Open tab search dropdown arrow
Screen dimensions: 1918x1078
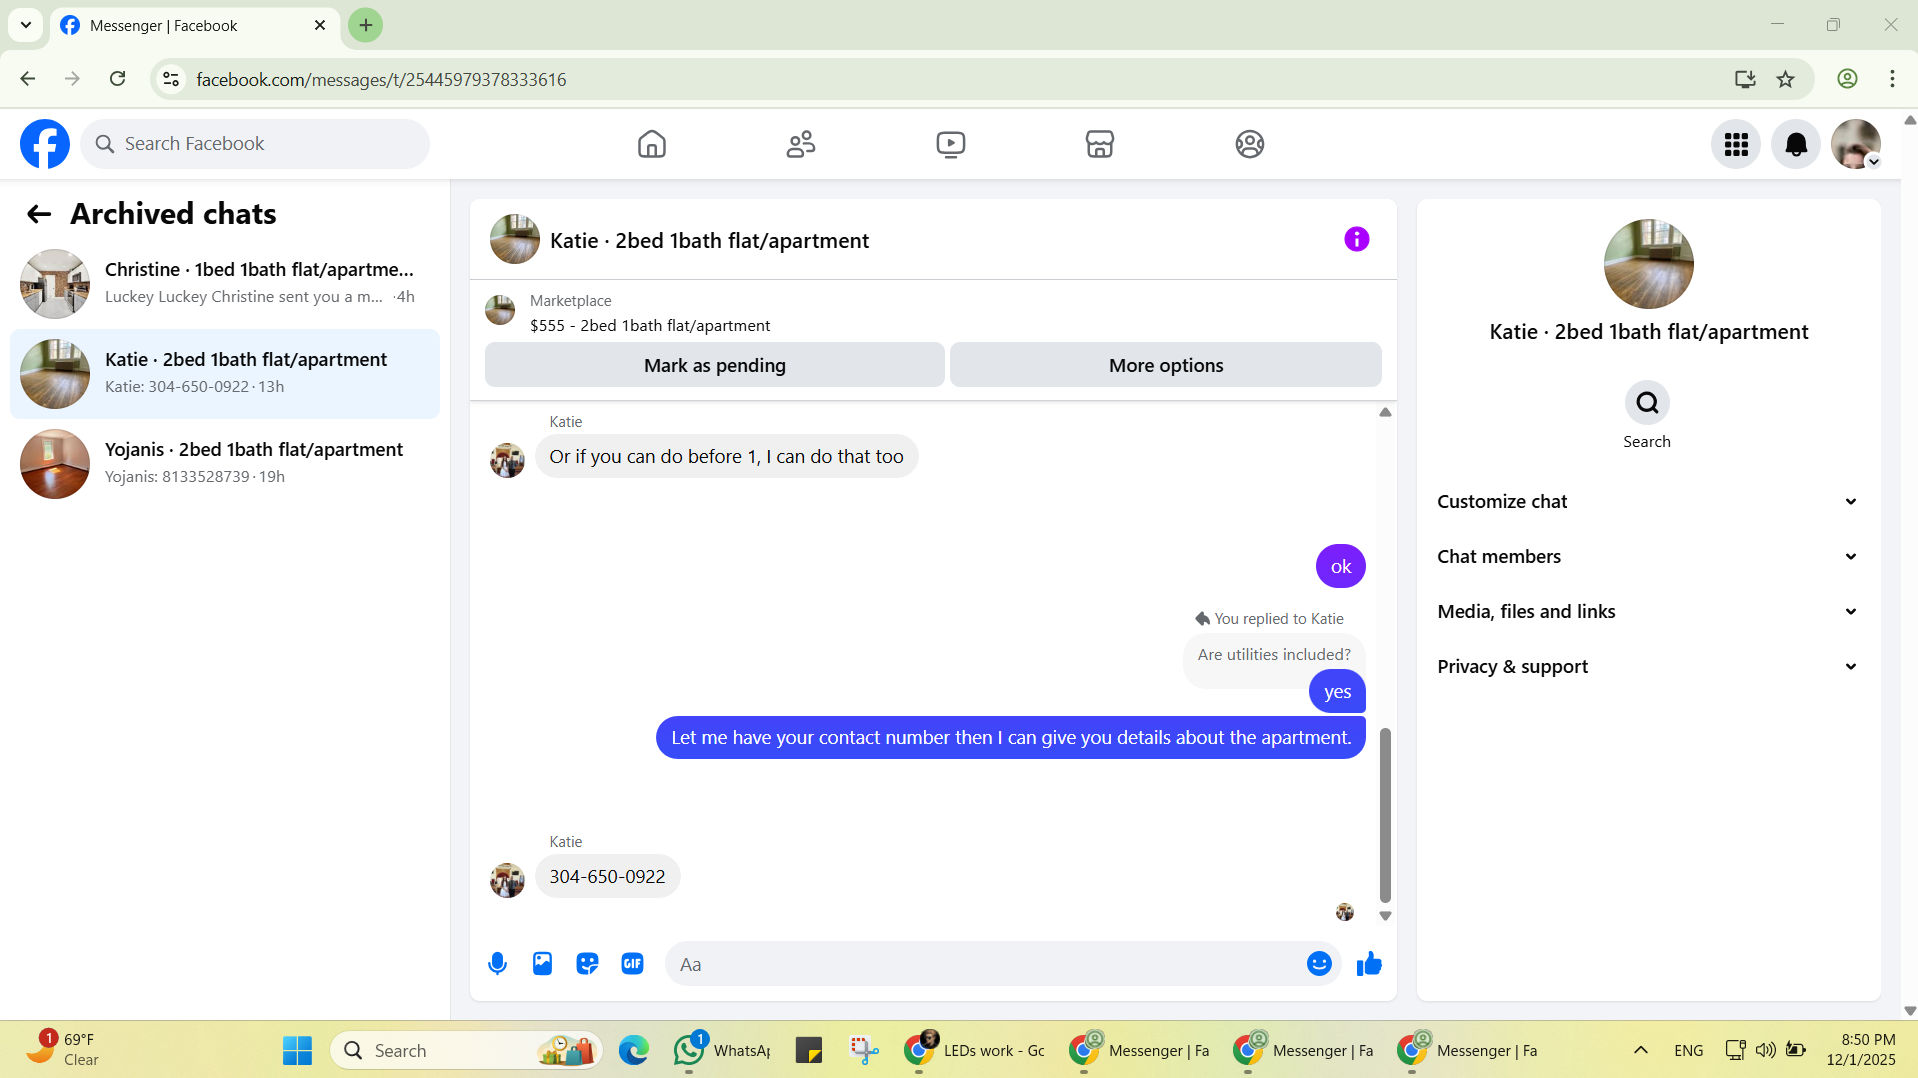26,25
